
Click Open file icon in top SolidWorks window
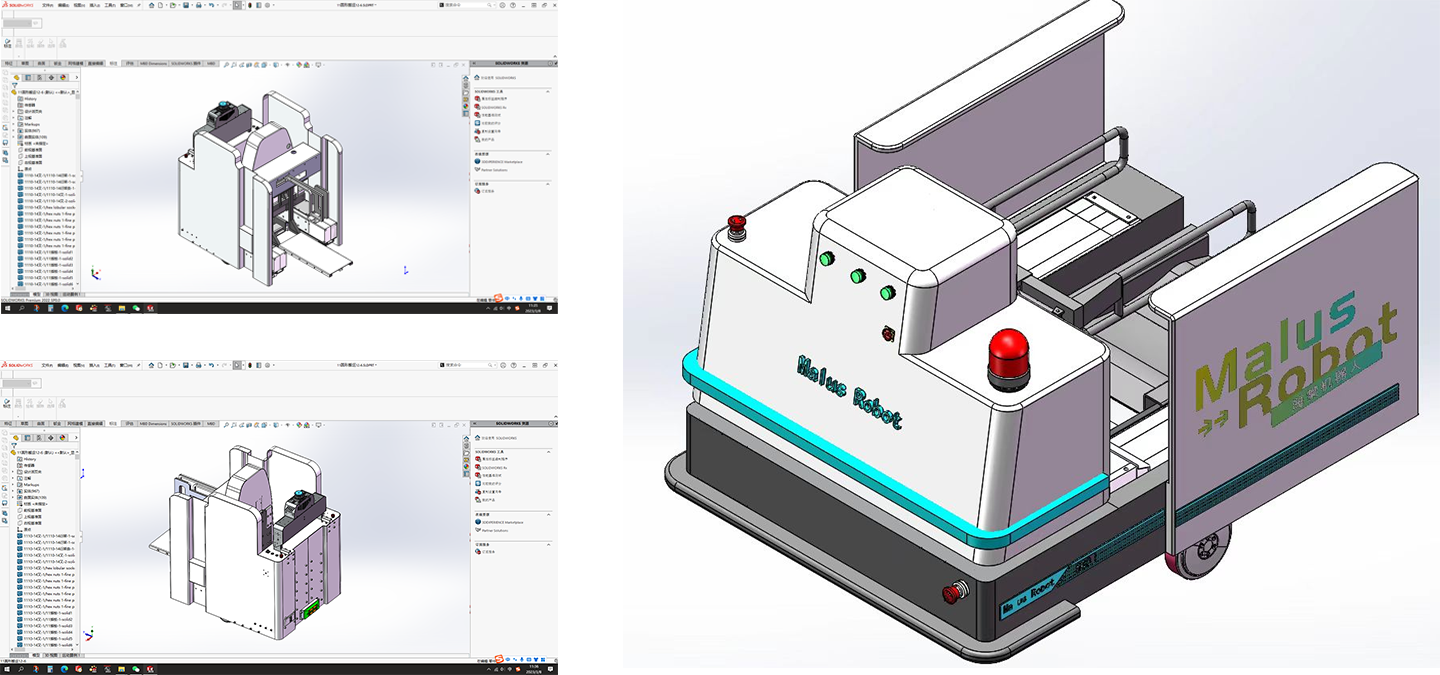[x=173, y=5]
